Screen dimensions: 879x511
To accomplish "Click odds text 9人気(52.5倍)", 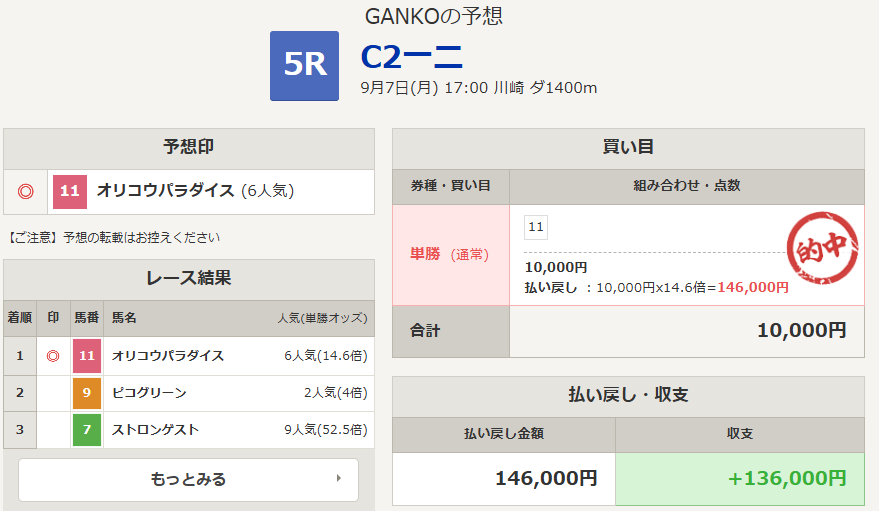I will (x=326, y=430).
